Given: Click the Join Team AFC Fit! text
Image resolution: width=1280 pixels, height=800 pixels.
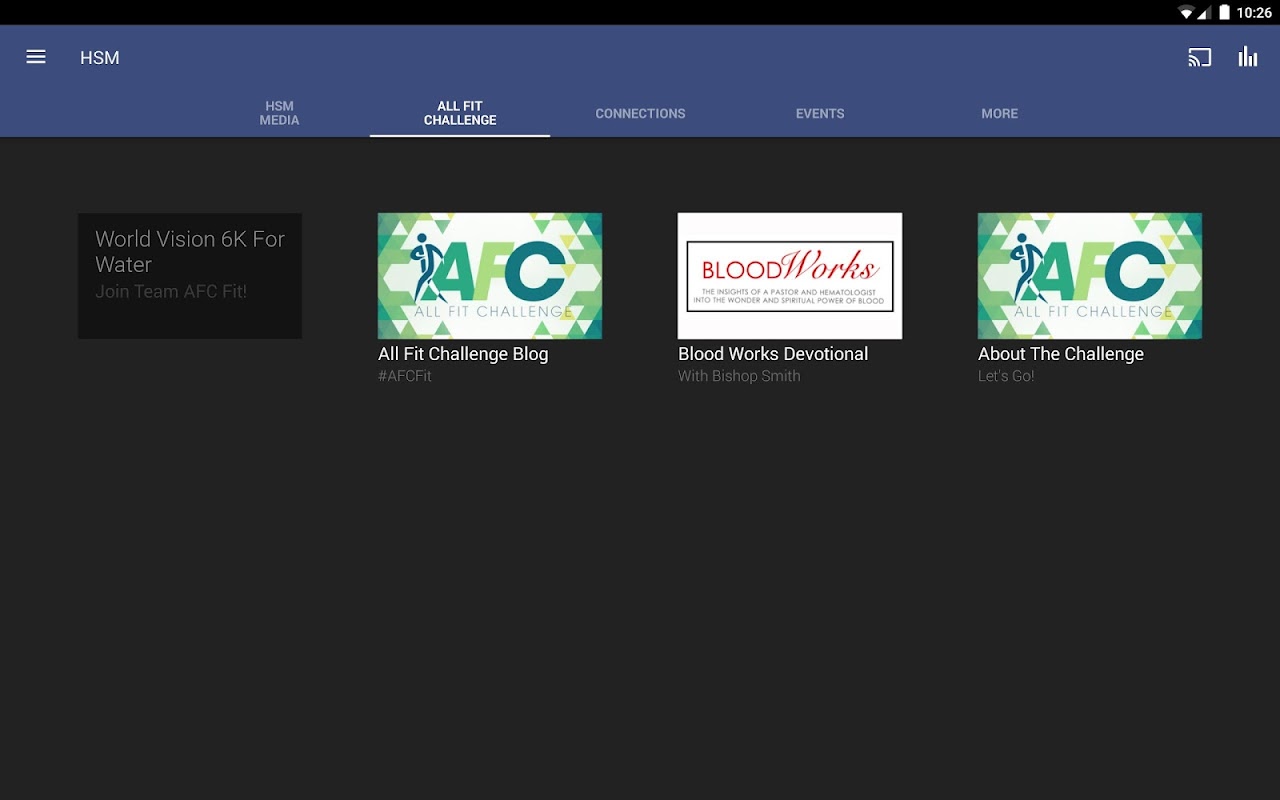Looking at the screenshot, I should [x=171, y=292].
